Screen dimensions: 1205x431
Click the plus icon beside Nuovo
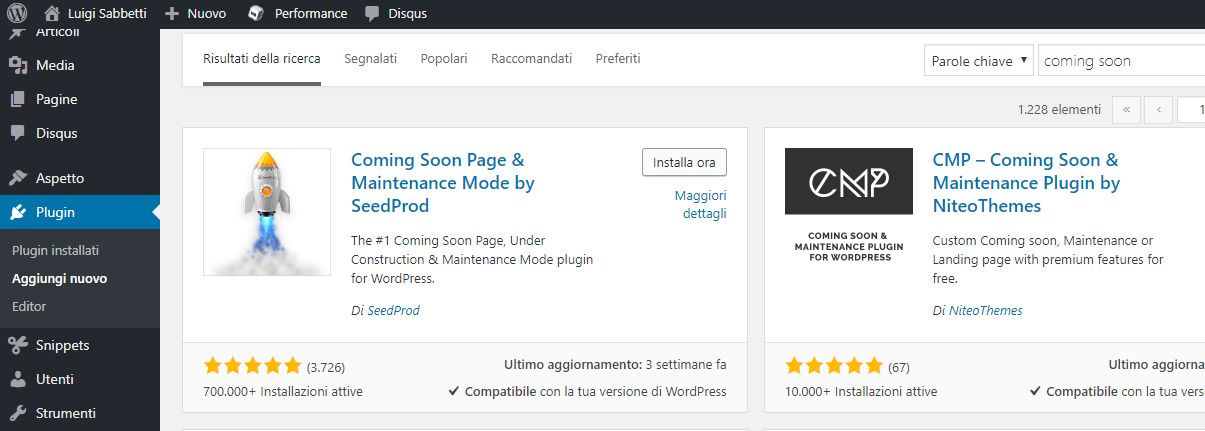pos(171,14)
